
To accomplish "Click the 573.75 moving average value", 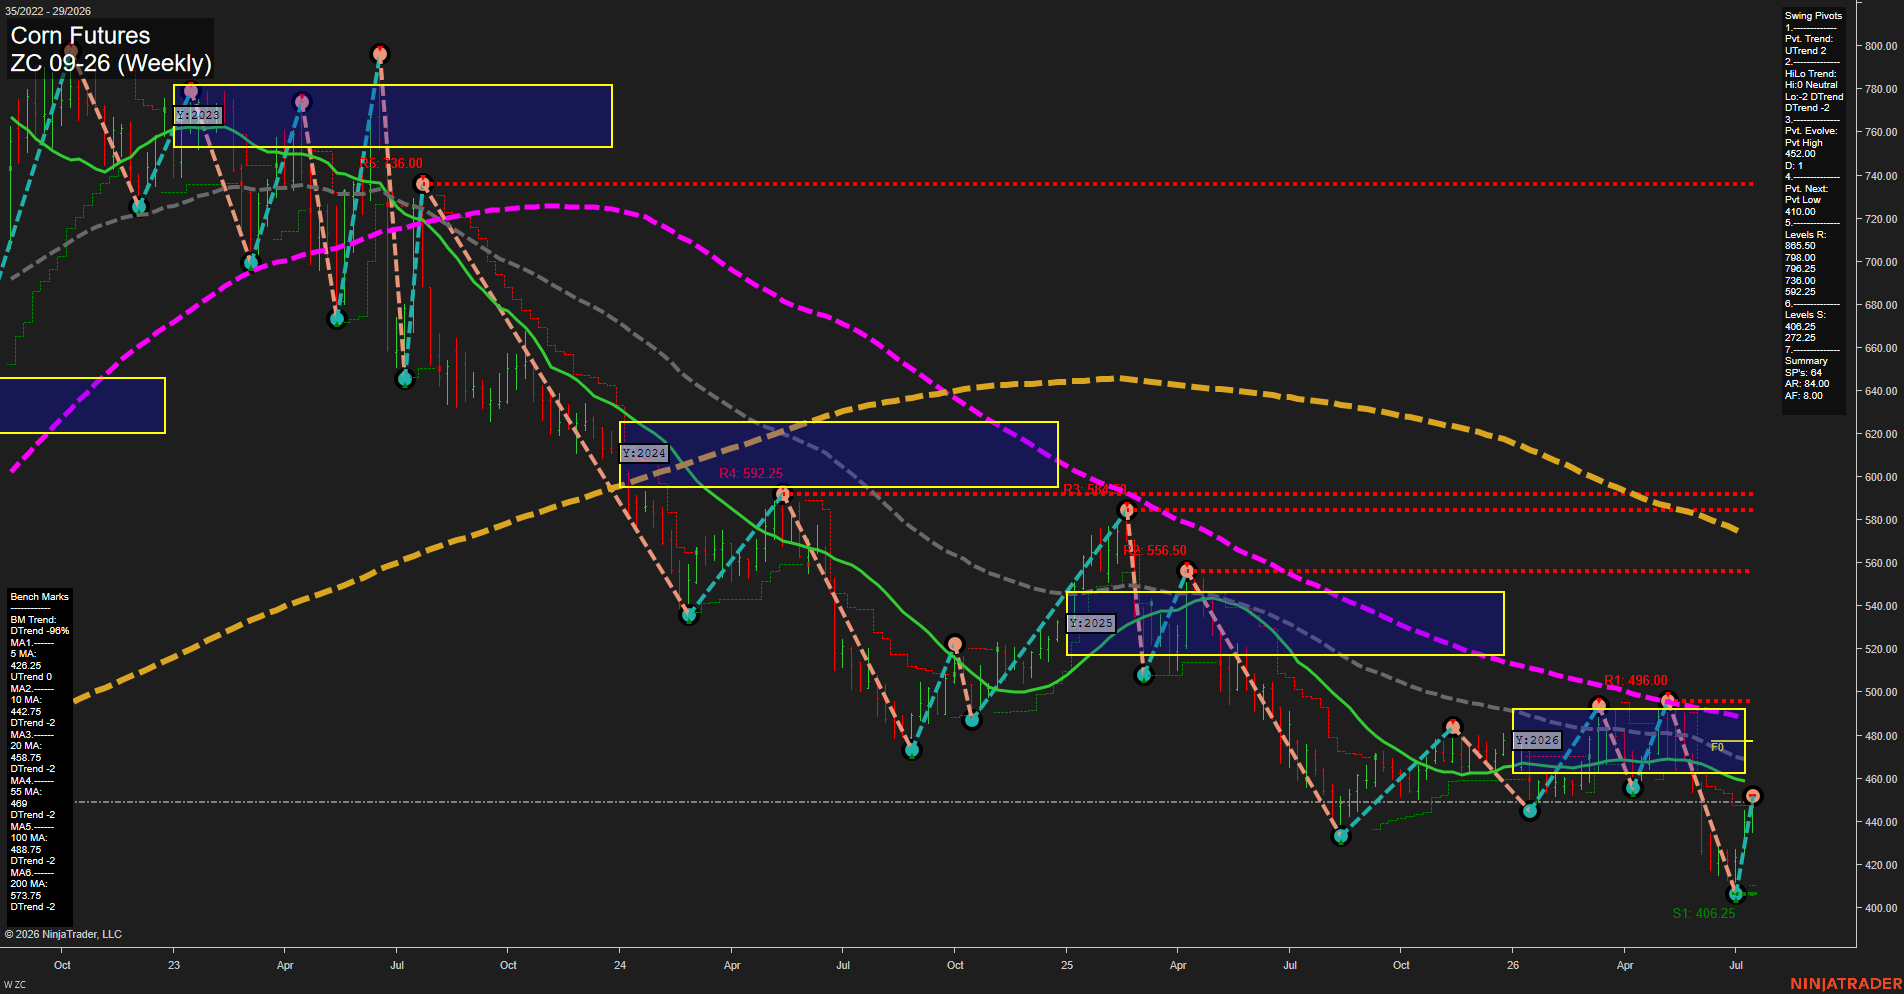I will coord(26,896).
